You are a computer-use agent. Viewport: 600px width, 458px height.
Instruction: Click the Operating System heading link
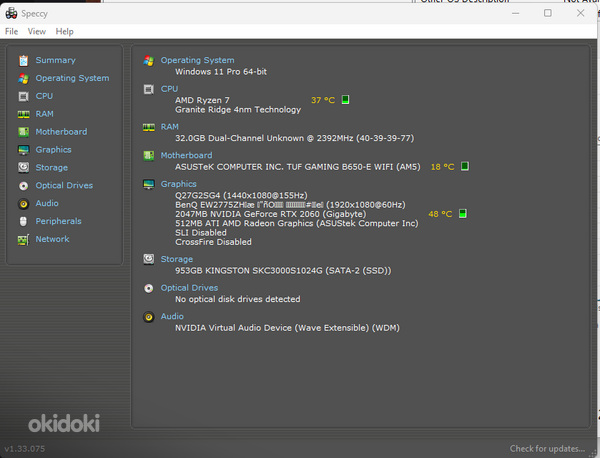pyautogui.click(x=197, y=60)
